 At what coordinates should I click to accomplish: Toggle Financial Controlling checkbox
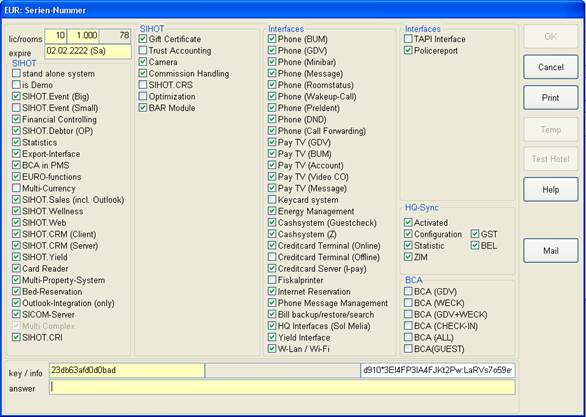[16, 120]
